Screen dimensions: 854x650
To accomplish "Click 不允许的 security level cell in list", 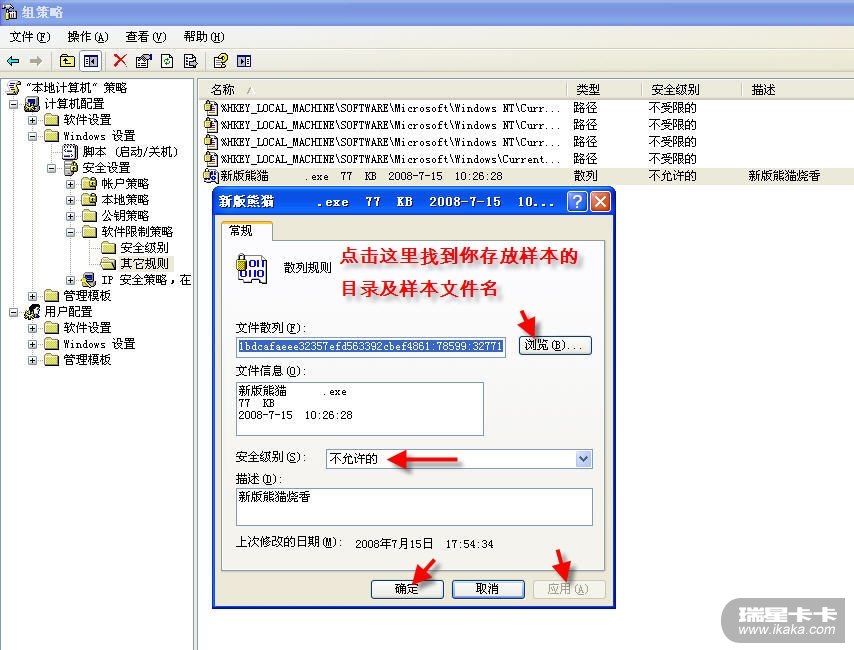I will [673, 176].
